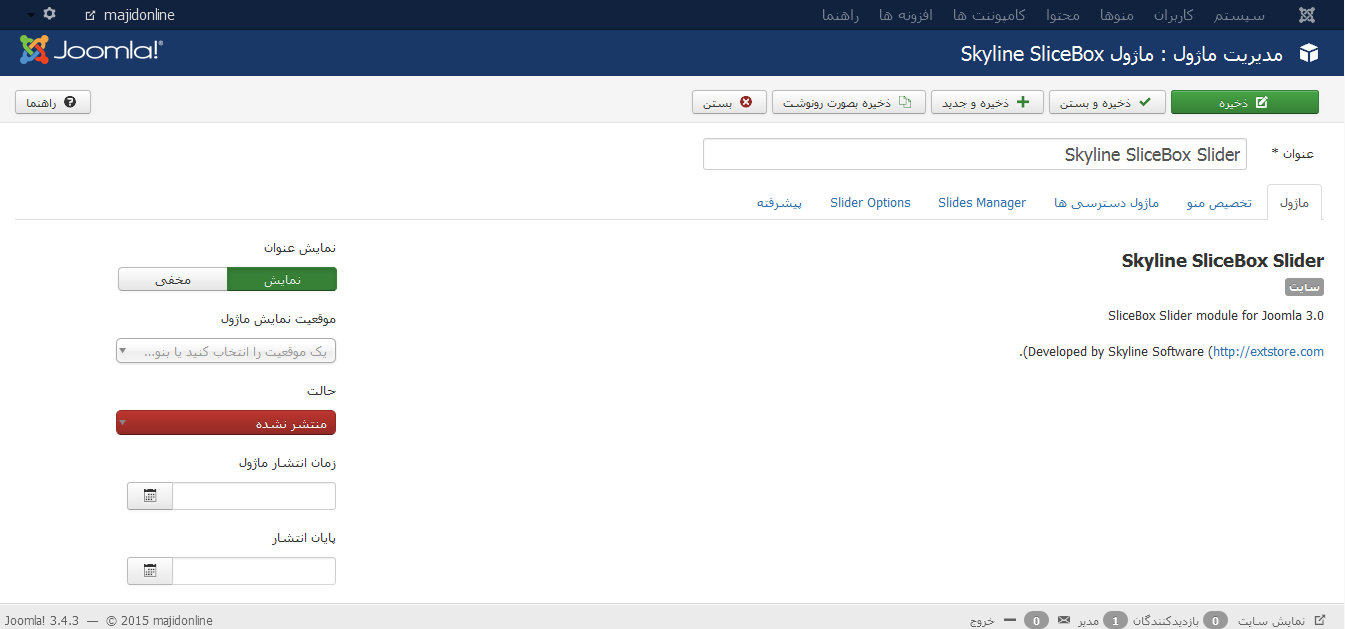Open the سیستم menu
1345x629 pixels.
(x=1239, y=15)
